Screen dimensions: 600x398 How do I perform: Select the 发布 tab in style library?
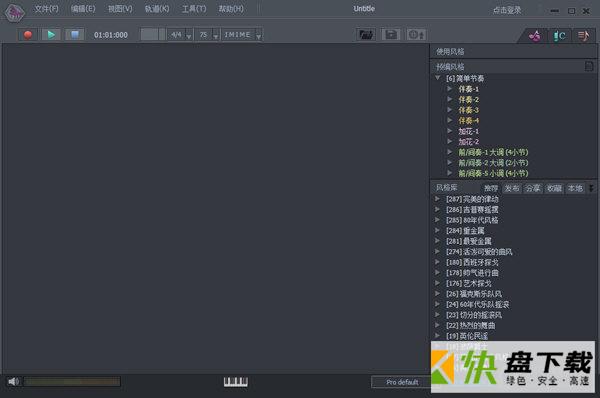[512, 188]
